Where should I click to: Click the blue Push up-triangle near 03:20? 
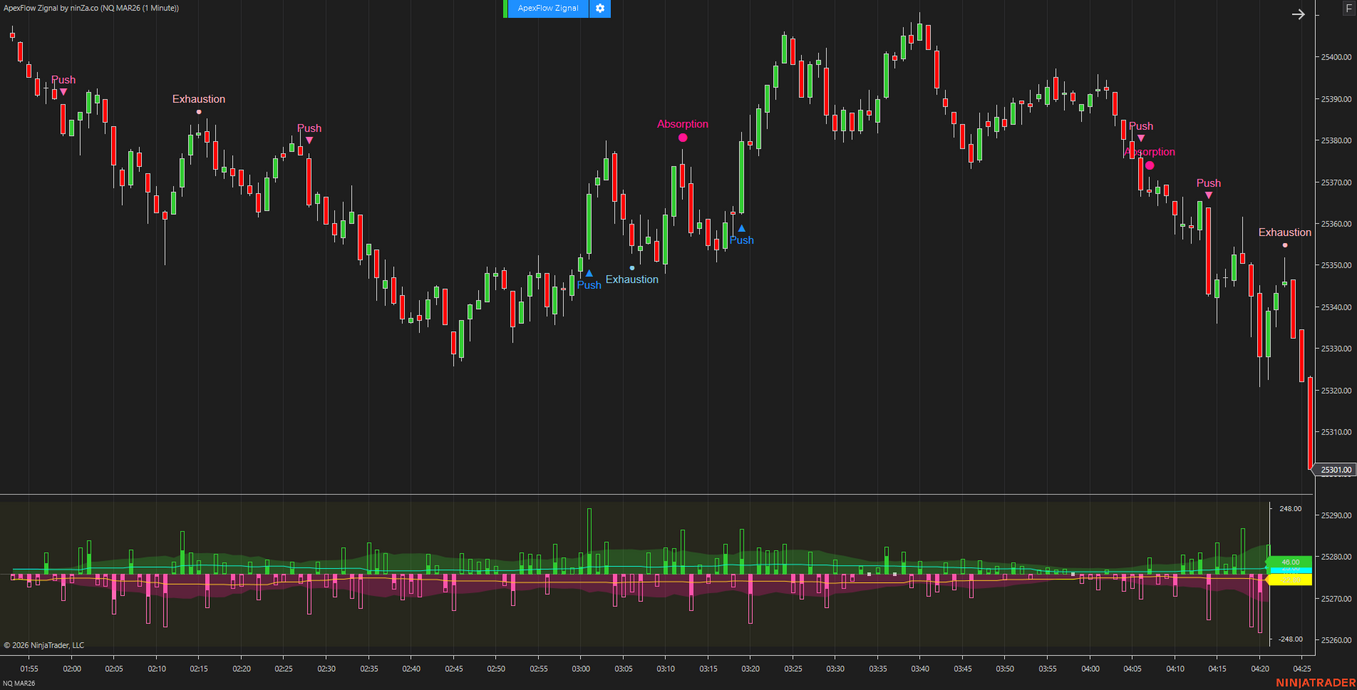click(x=741, y=229)
